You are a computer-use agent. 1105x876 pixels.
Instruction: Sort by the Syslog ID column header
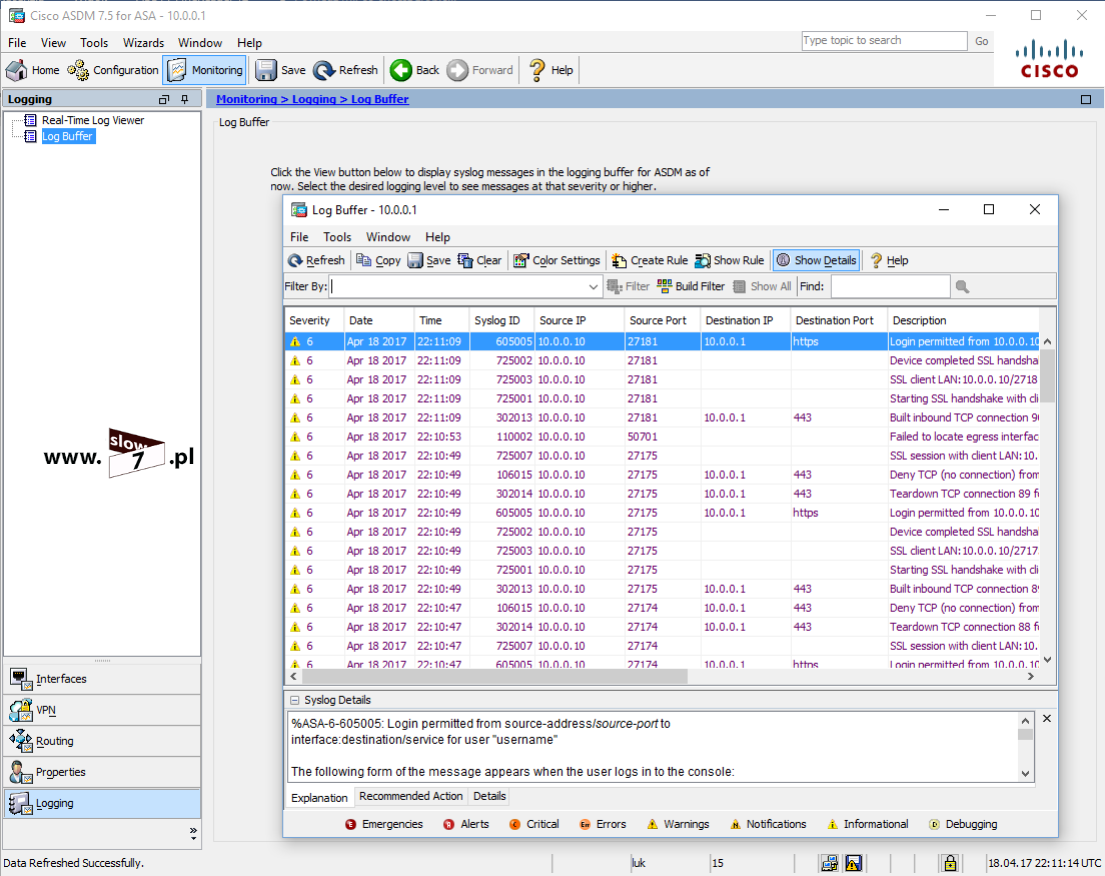pos(501,320)
